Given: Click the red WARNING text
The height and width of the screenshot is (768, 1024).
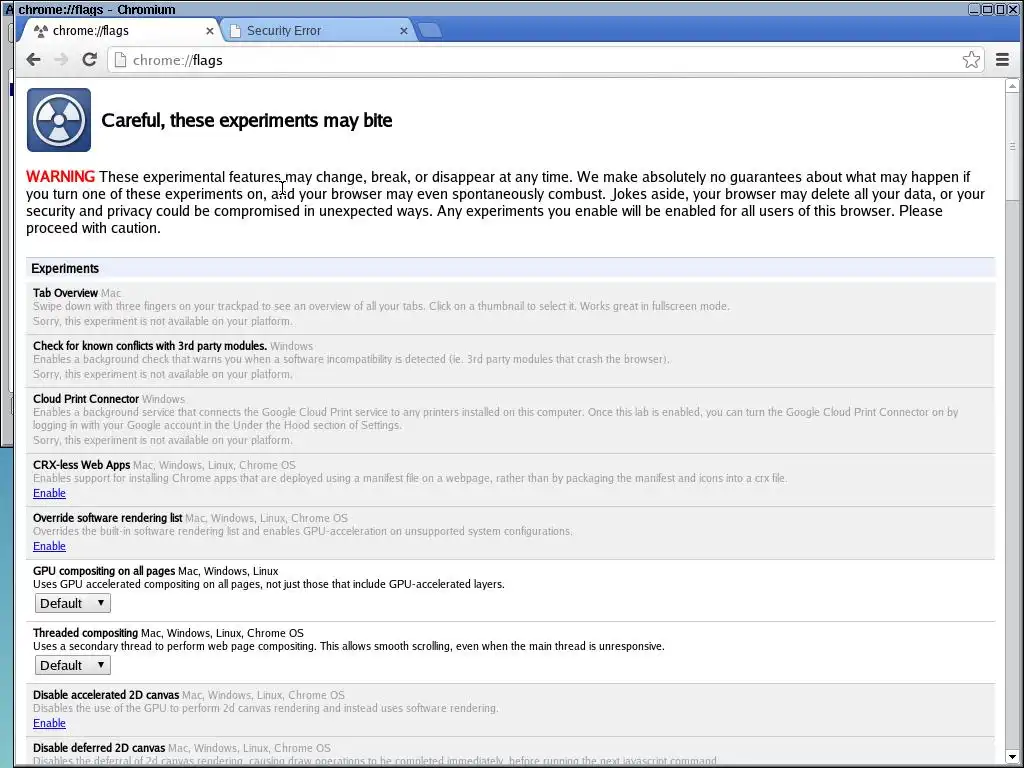Looking at the screenshot, I should 60,177.
